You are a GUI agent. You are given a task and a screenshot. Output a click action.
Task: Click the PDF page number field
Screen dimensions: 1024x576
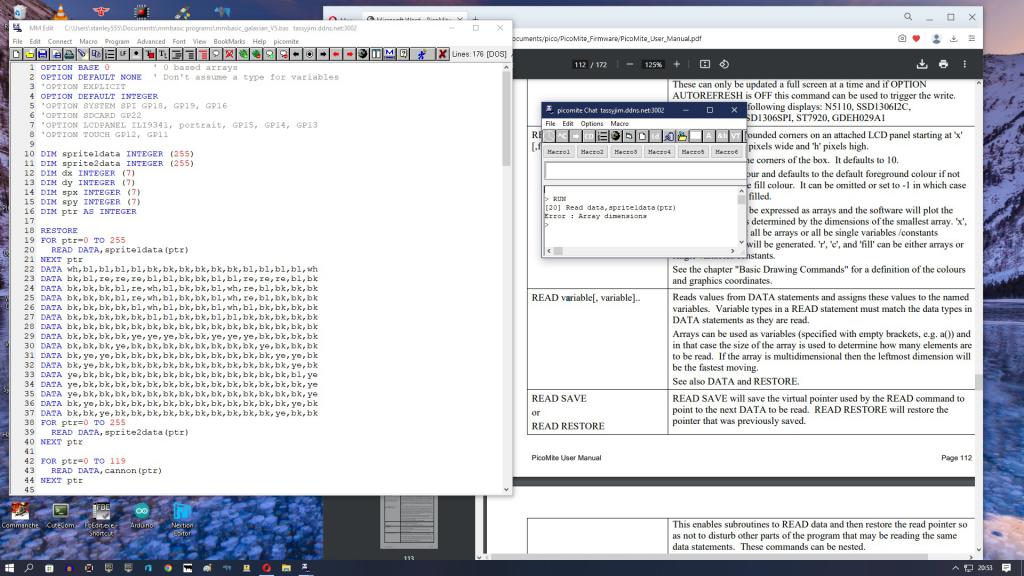[x=581, y=64]
